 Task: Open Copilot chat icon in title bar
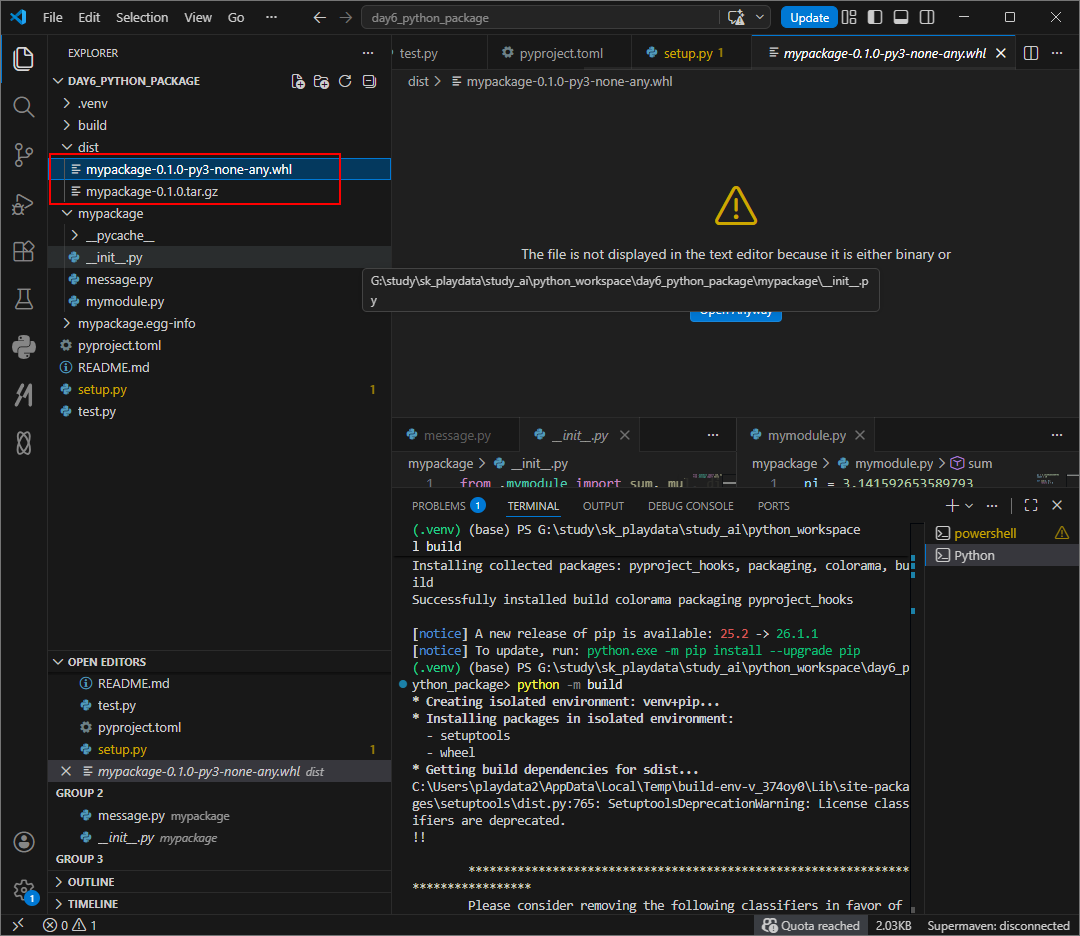736,18
